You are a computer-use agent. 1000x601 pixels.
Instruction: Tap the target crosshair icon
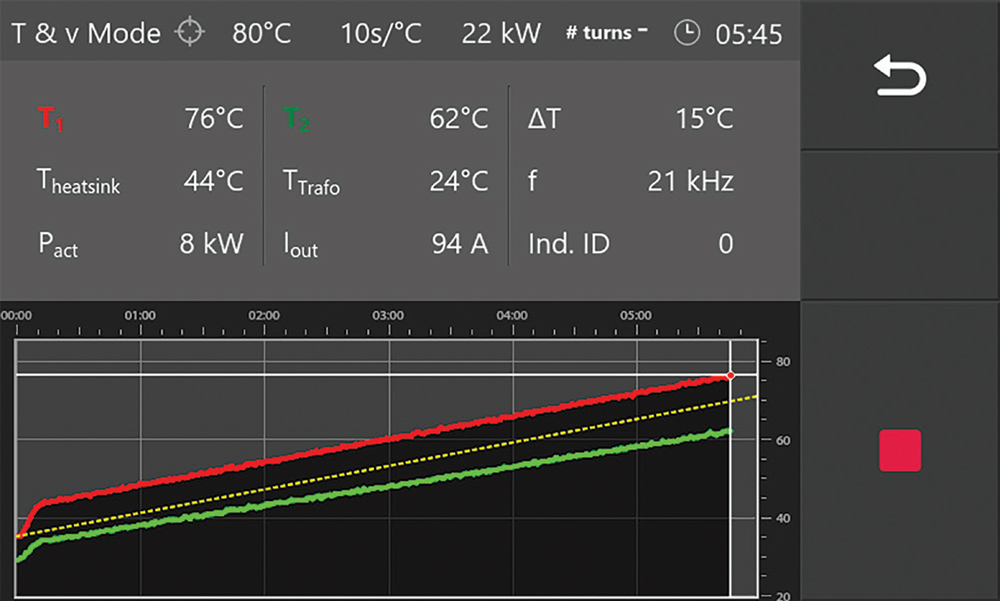[190, 33]
